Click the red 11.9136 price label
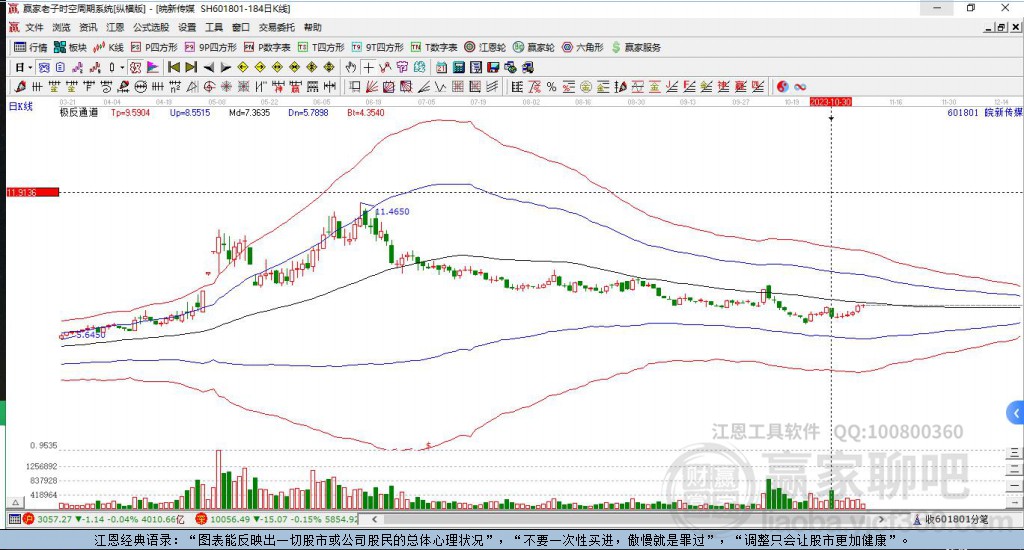 click(x=33, y=192)
